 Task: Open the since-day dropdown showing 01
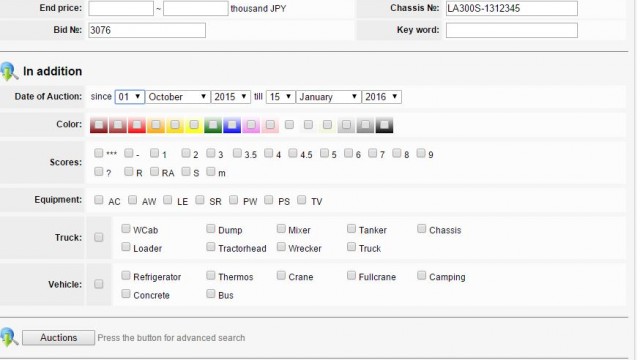(x=130, y=97)
